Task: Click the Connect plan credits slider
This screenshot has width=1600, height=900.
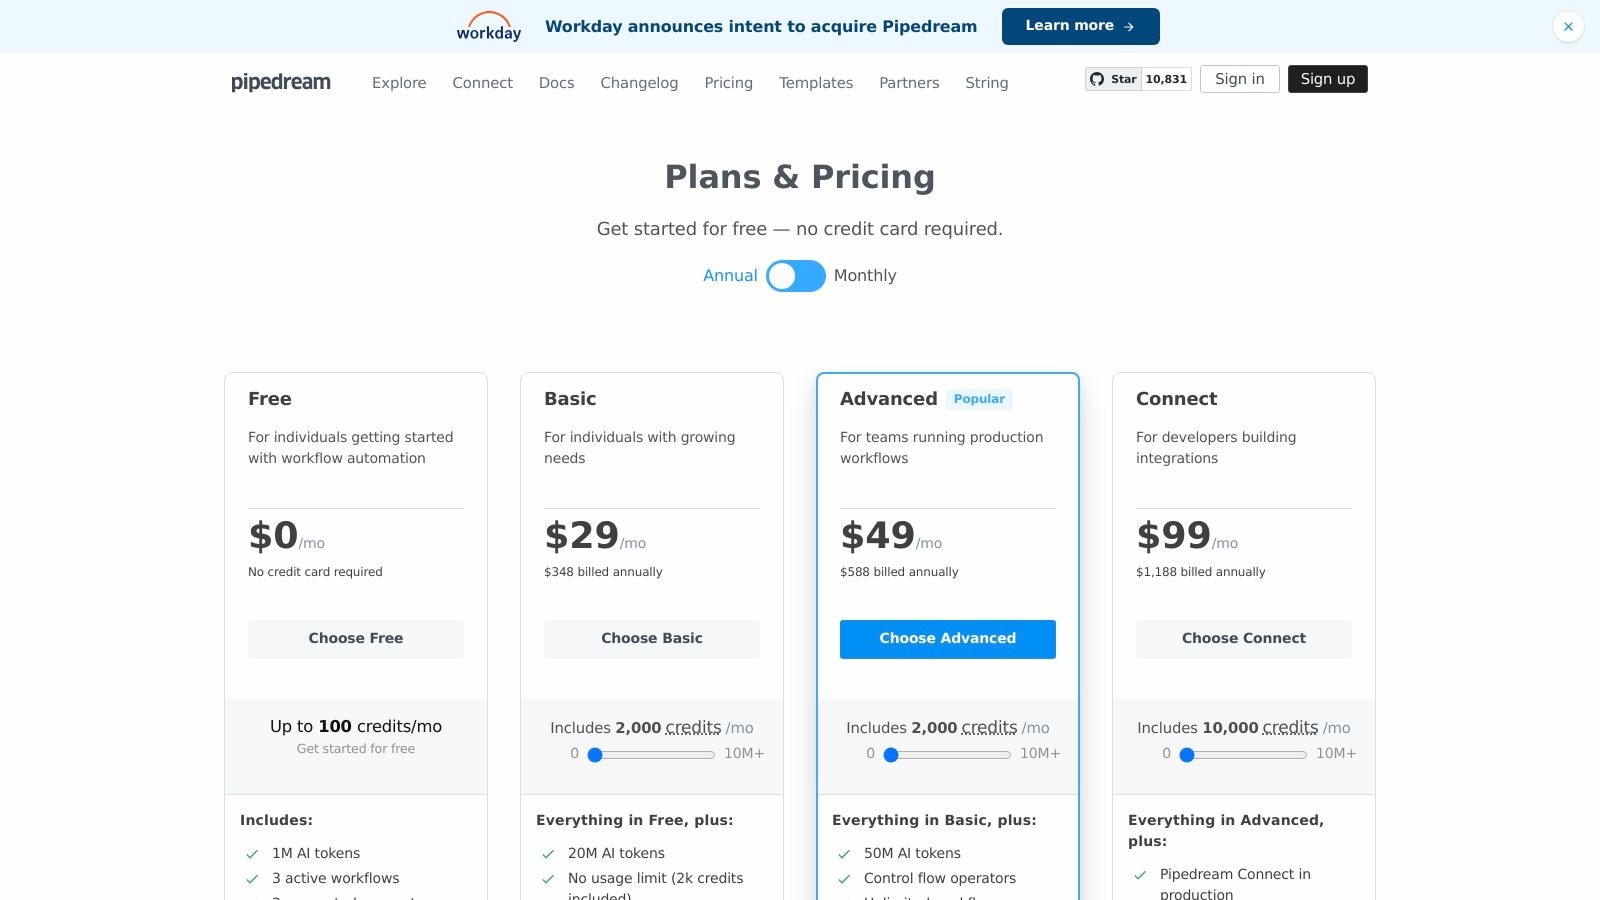Action: [1243, 755]
